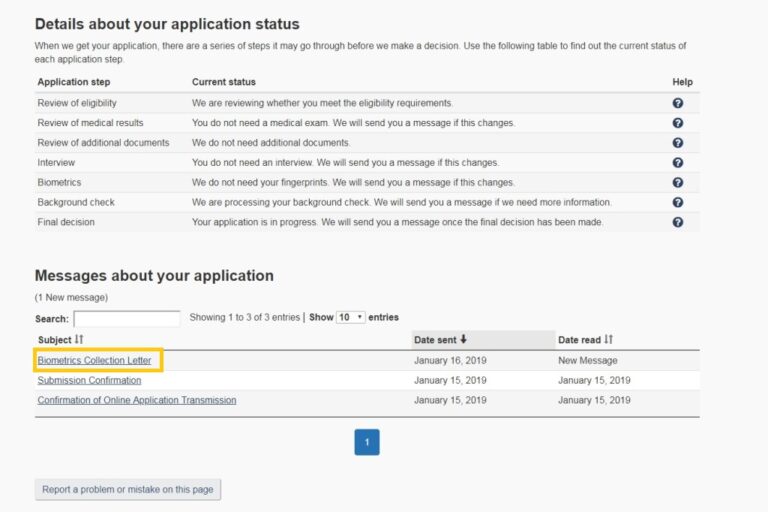The height and width of the screenshot is (512, 768).
Task: Click the Current status column header
Action: click(x=223, y=82)
